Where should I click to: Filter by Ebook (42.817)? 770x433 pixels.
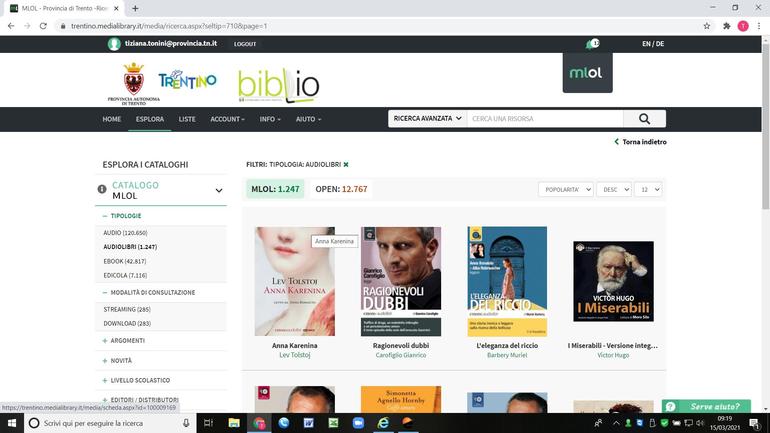125,261
